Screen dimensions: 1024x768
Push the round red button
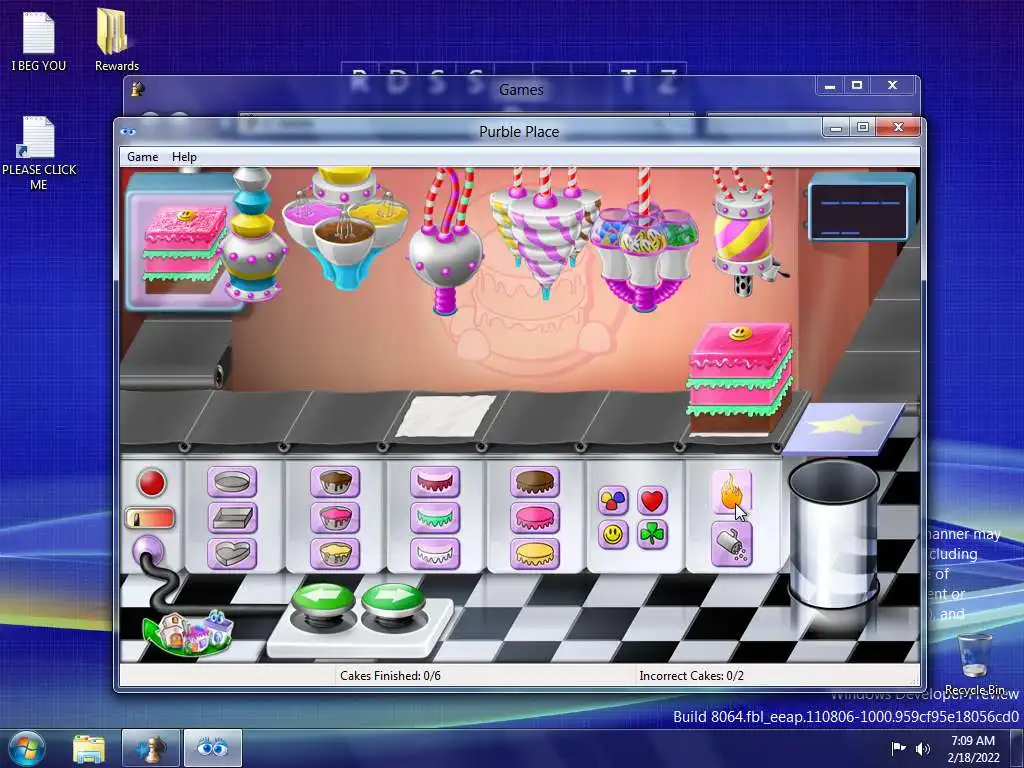152,483
